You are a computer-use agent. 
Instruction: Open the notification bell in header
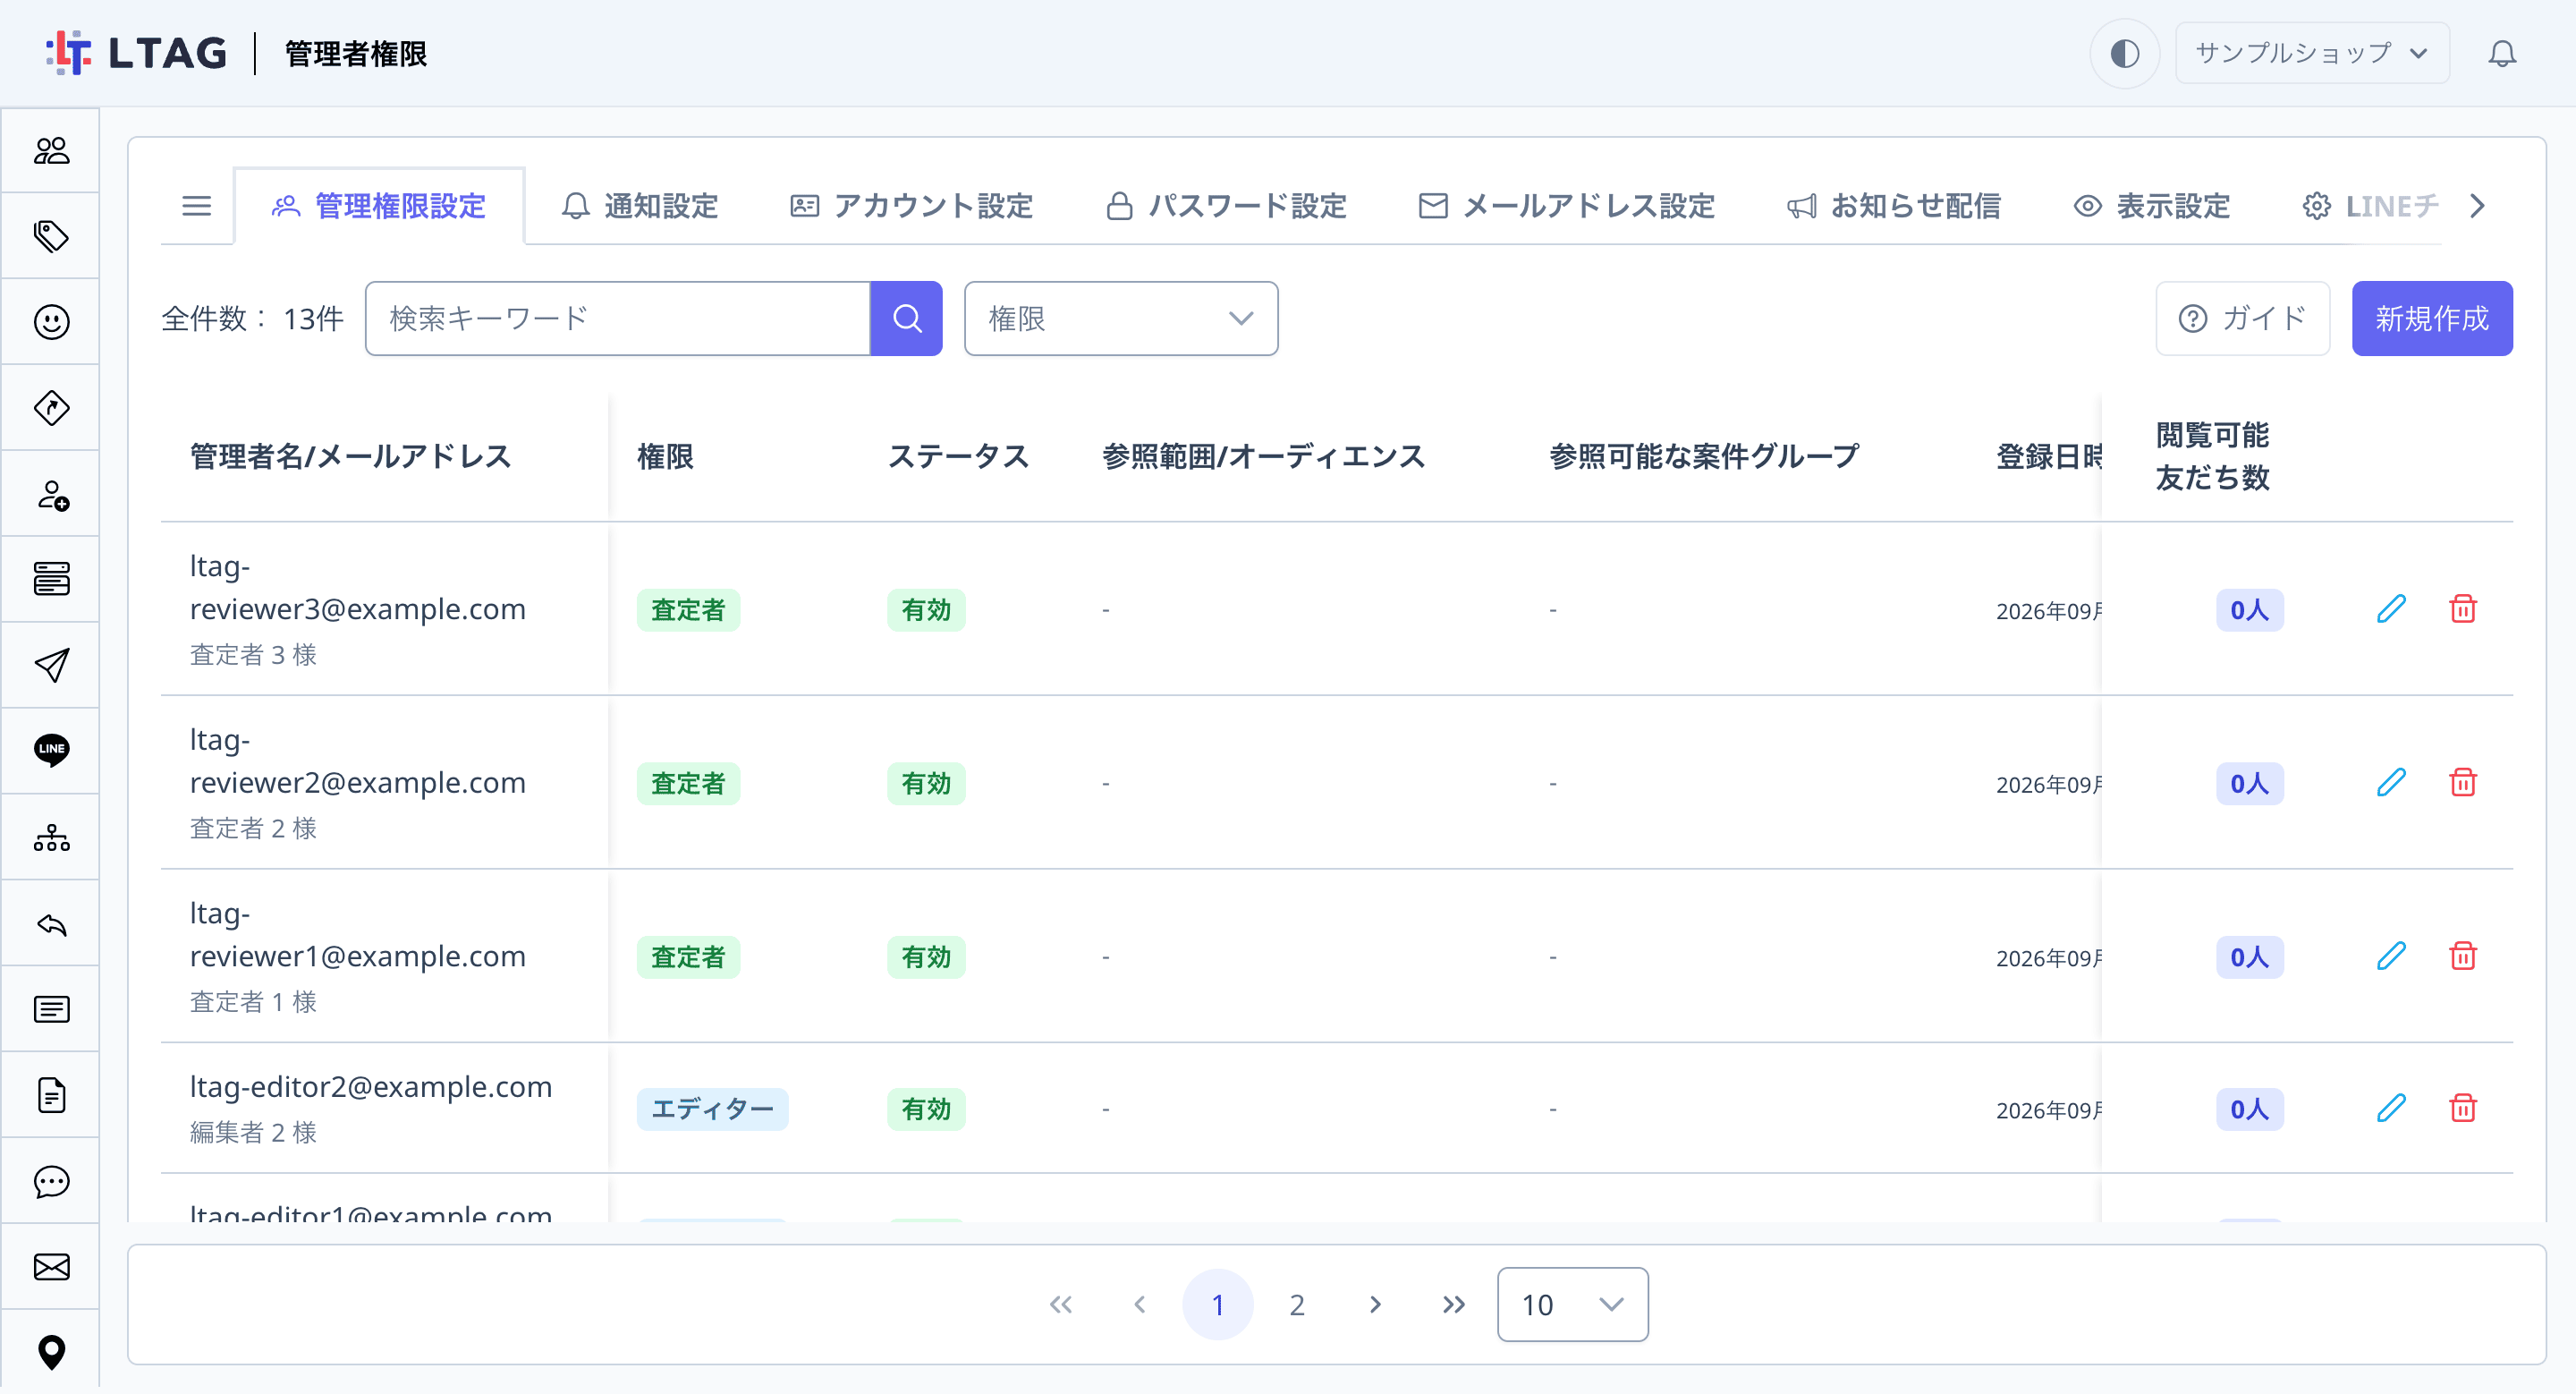coord(2501,53)
